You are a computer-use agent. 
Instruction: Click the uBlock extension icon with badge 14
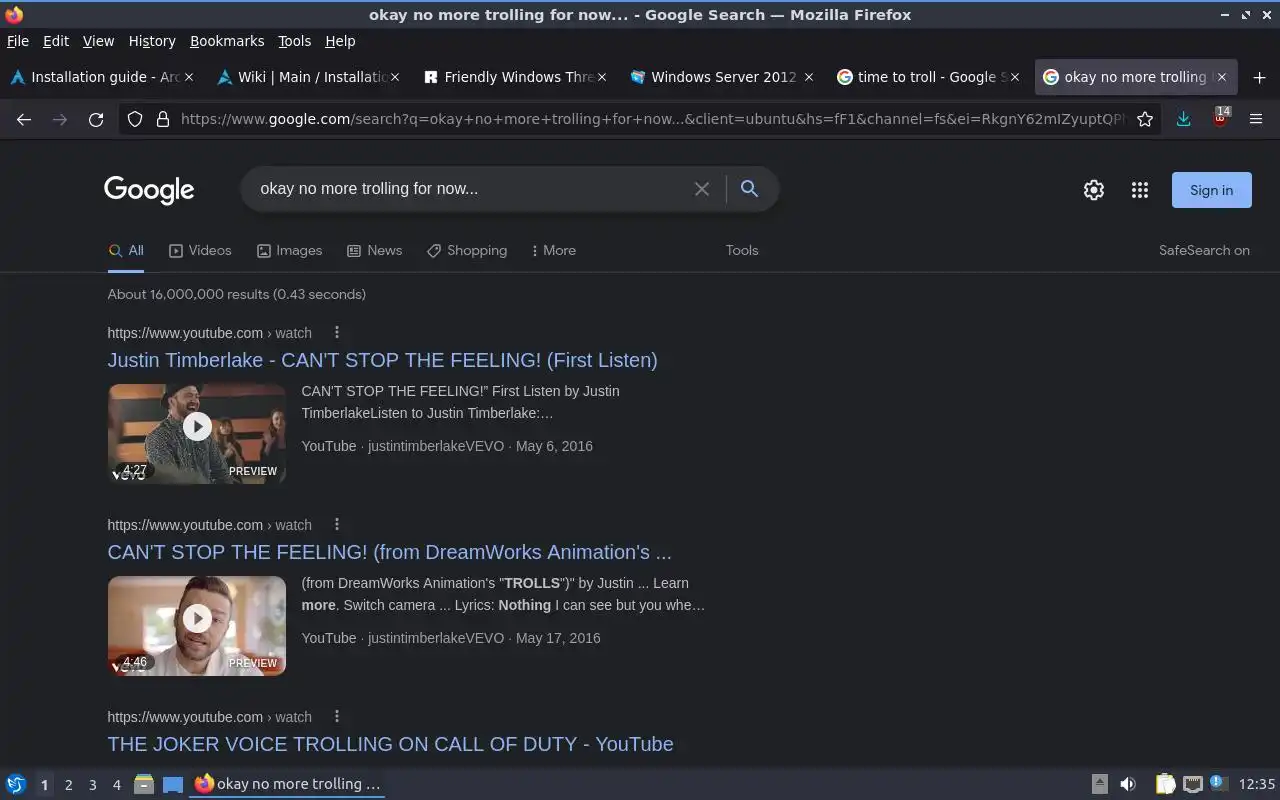[1220, 117]
